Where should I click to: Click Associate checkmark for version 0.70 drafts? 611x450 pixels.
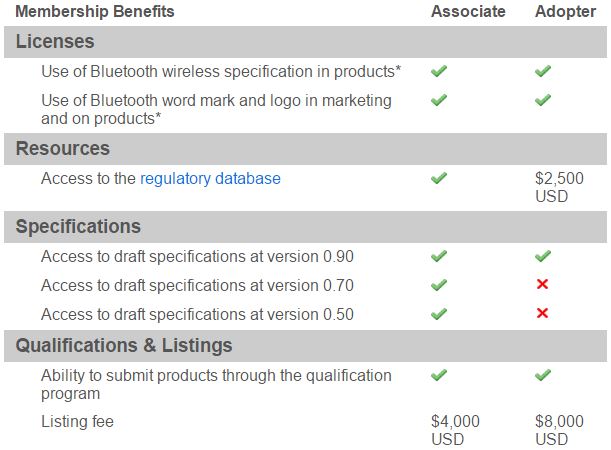click(438, 285)
